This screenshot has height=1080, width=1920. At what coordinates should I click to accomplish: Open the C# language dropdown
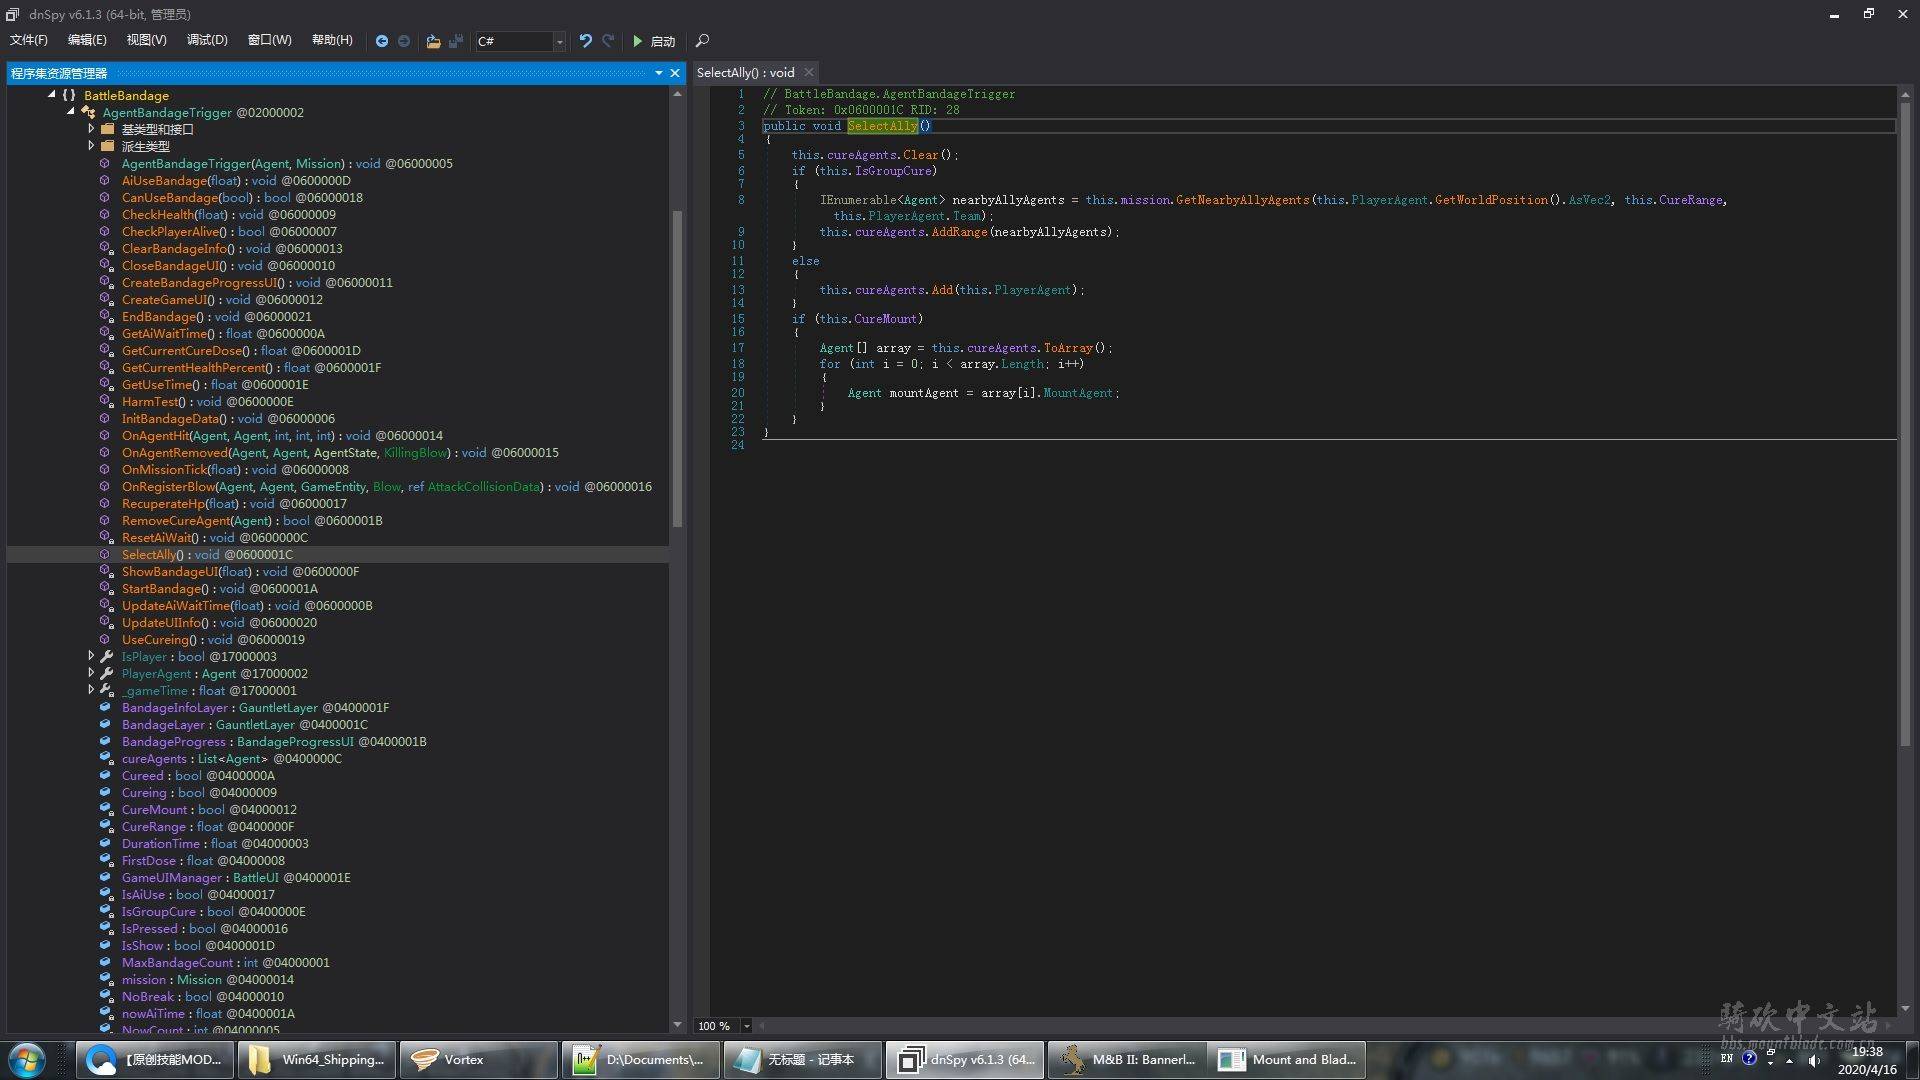[559, 41]
